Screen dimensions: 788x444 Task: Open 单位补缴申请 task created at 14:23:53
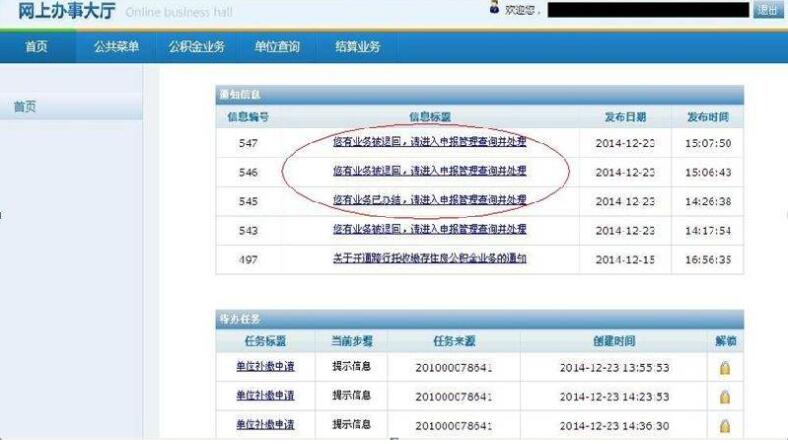tap(265, 396)
